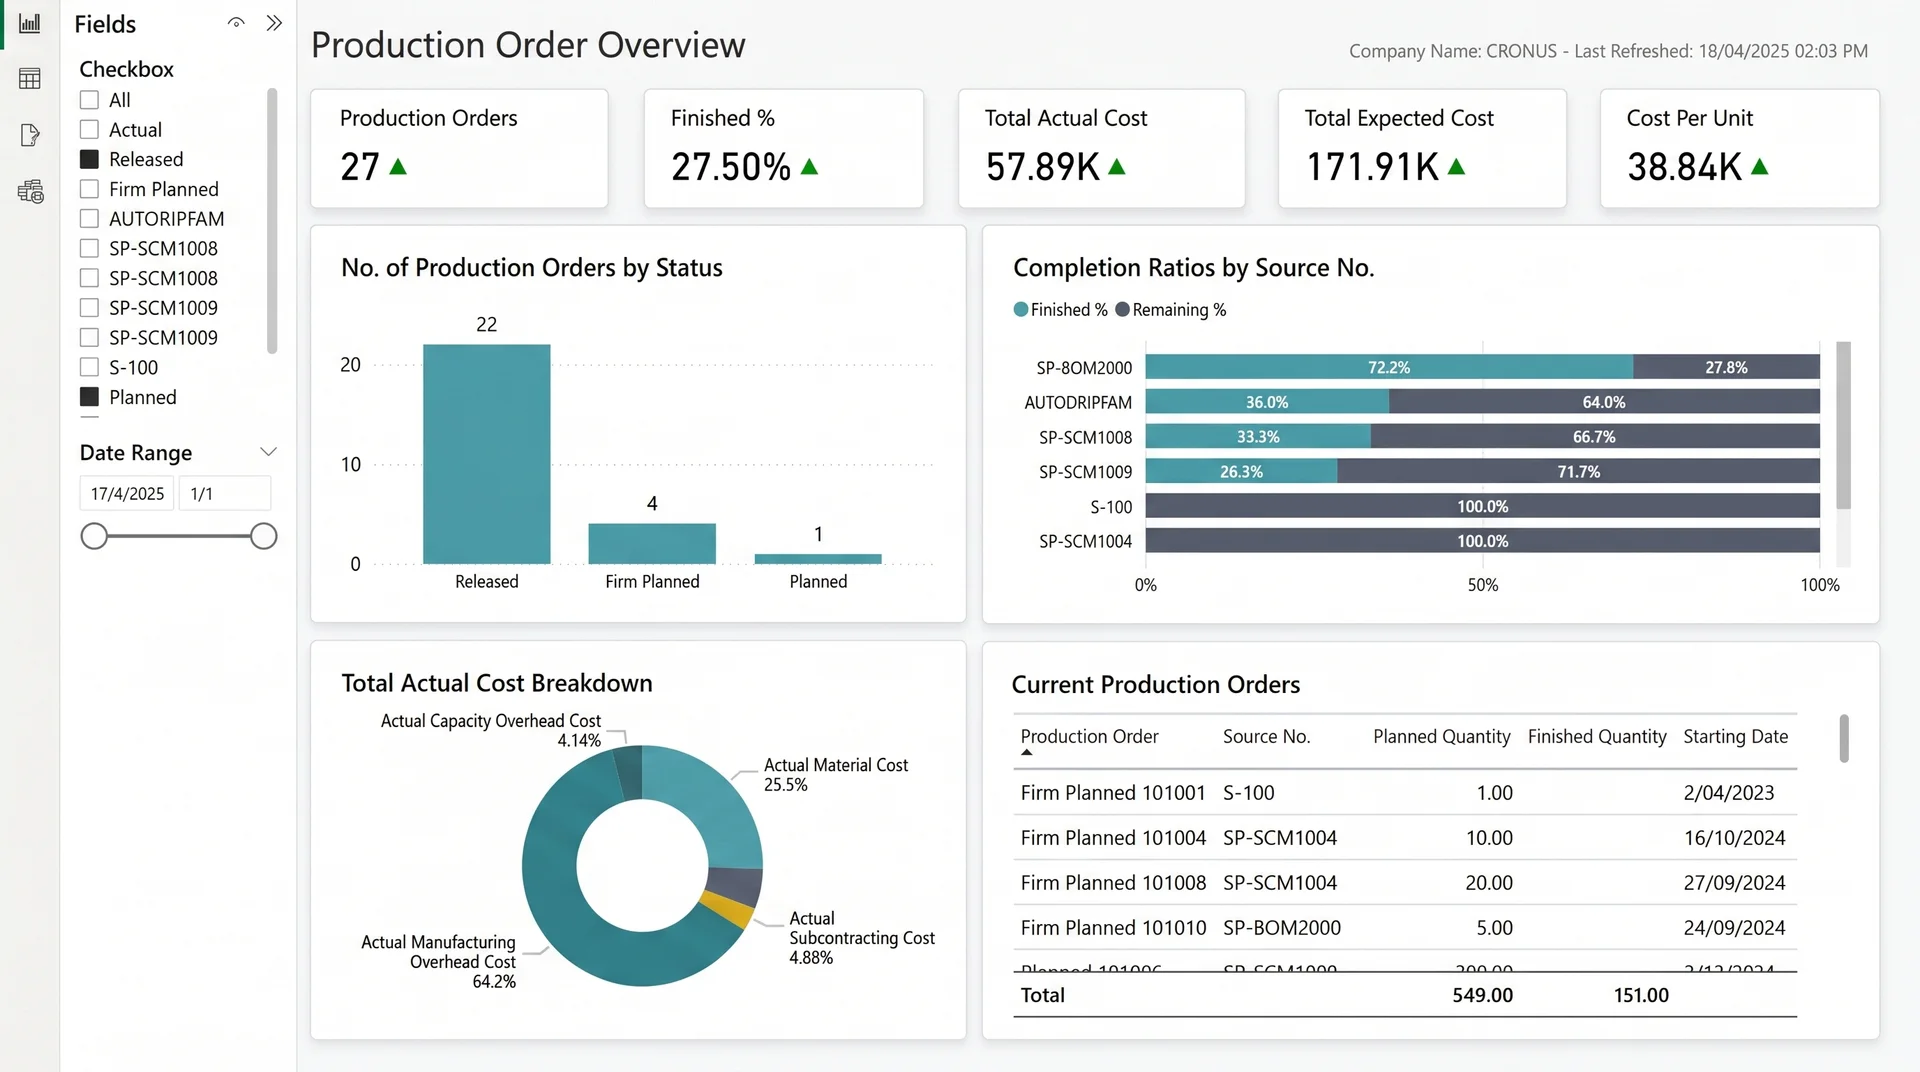Screen dimensions: 1920x1072
Task: Check the S-100 checkbox
Action: click(x=89, y=367)
